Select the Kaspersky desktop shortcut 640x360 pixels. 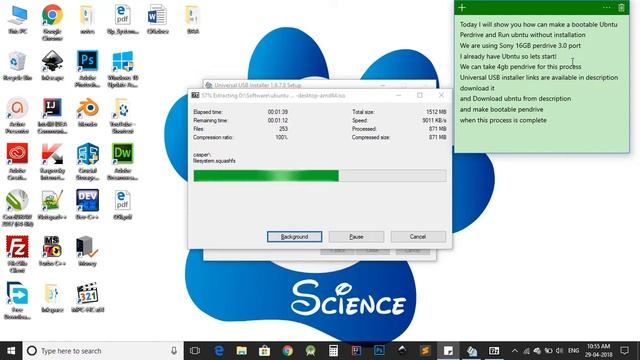[x=52, y=162]
